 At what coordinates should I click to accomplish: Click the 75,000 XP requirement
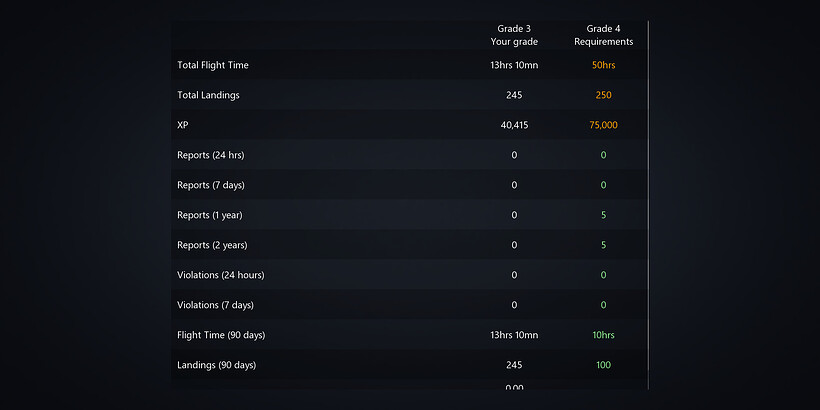tap(603, 125)
